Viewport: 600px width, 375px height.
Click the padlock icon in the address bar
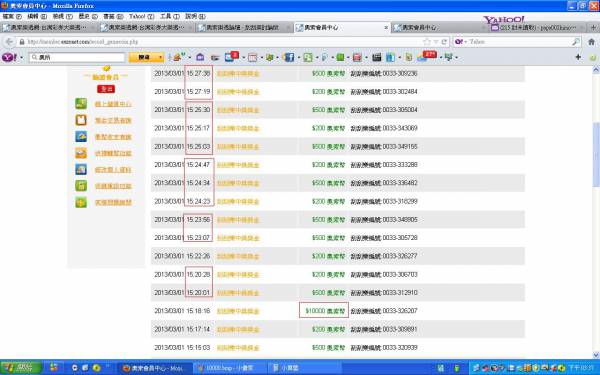22,42
